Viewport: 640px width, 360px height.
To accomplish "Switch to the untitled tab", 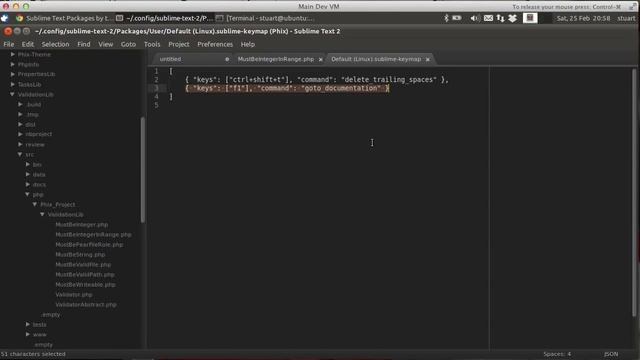I will click(x=192, y=59).
